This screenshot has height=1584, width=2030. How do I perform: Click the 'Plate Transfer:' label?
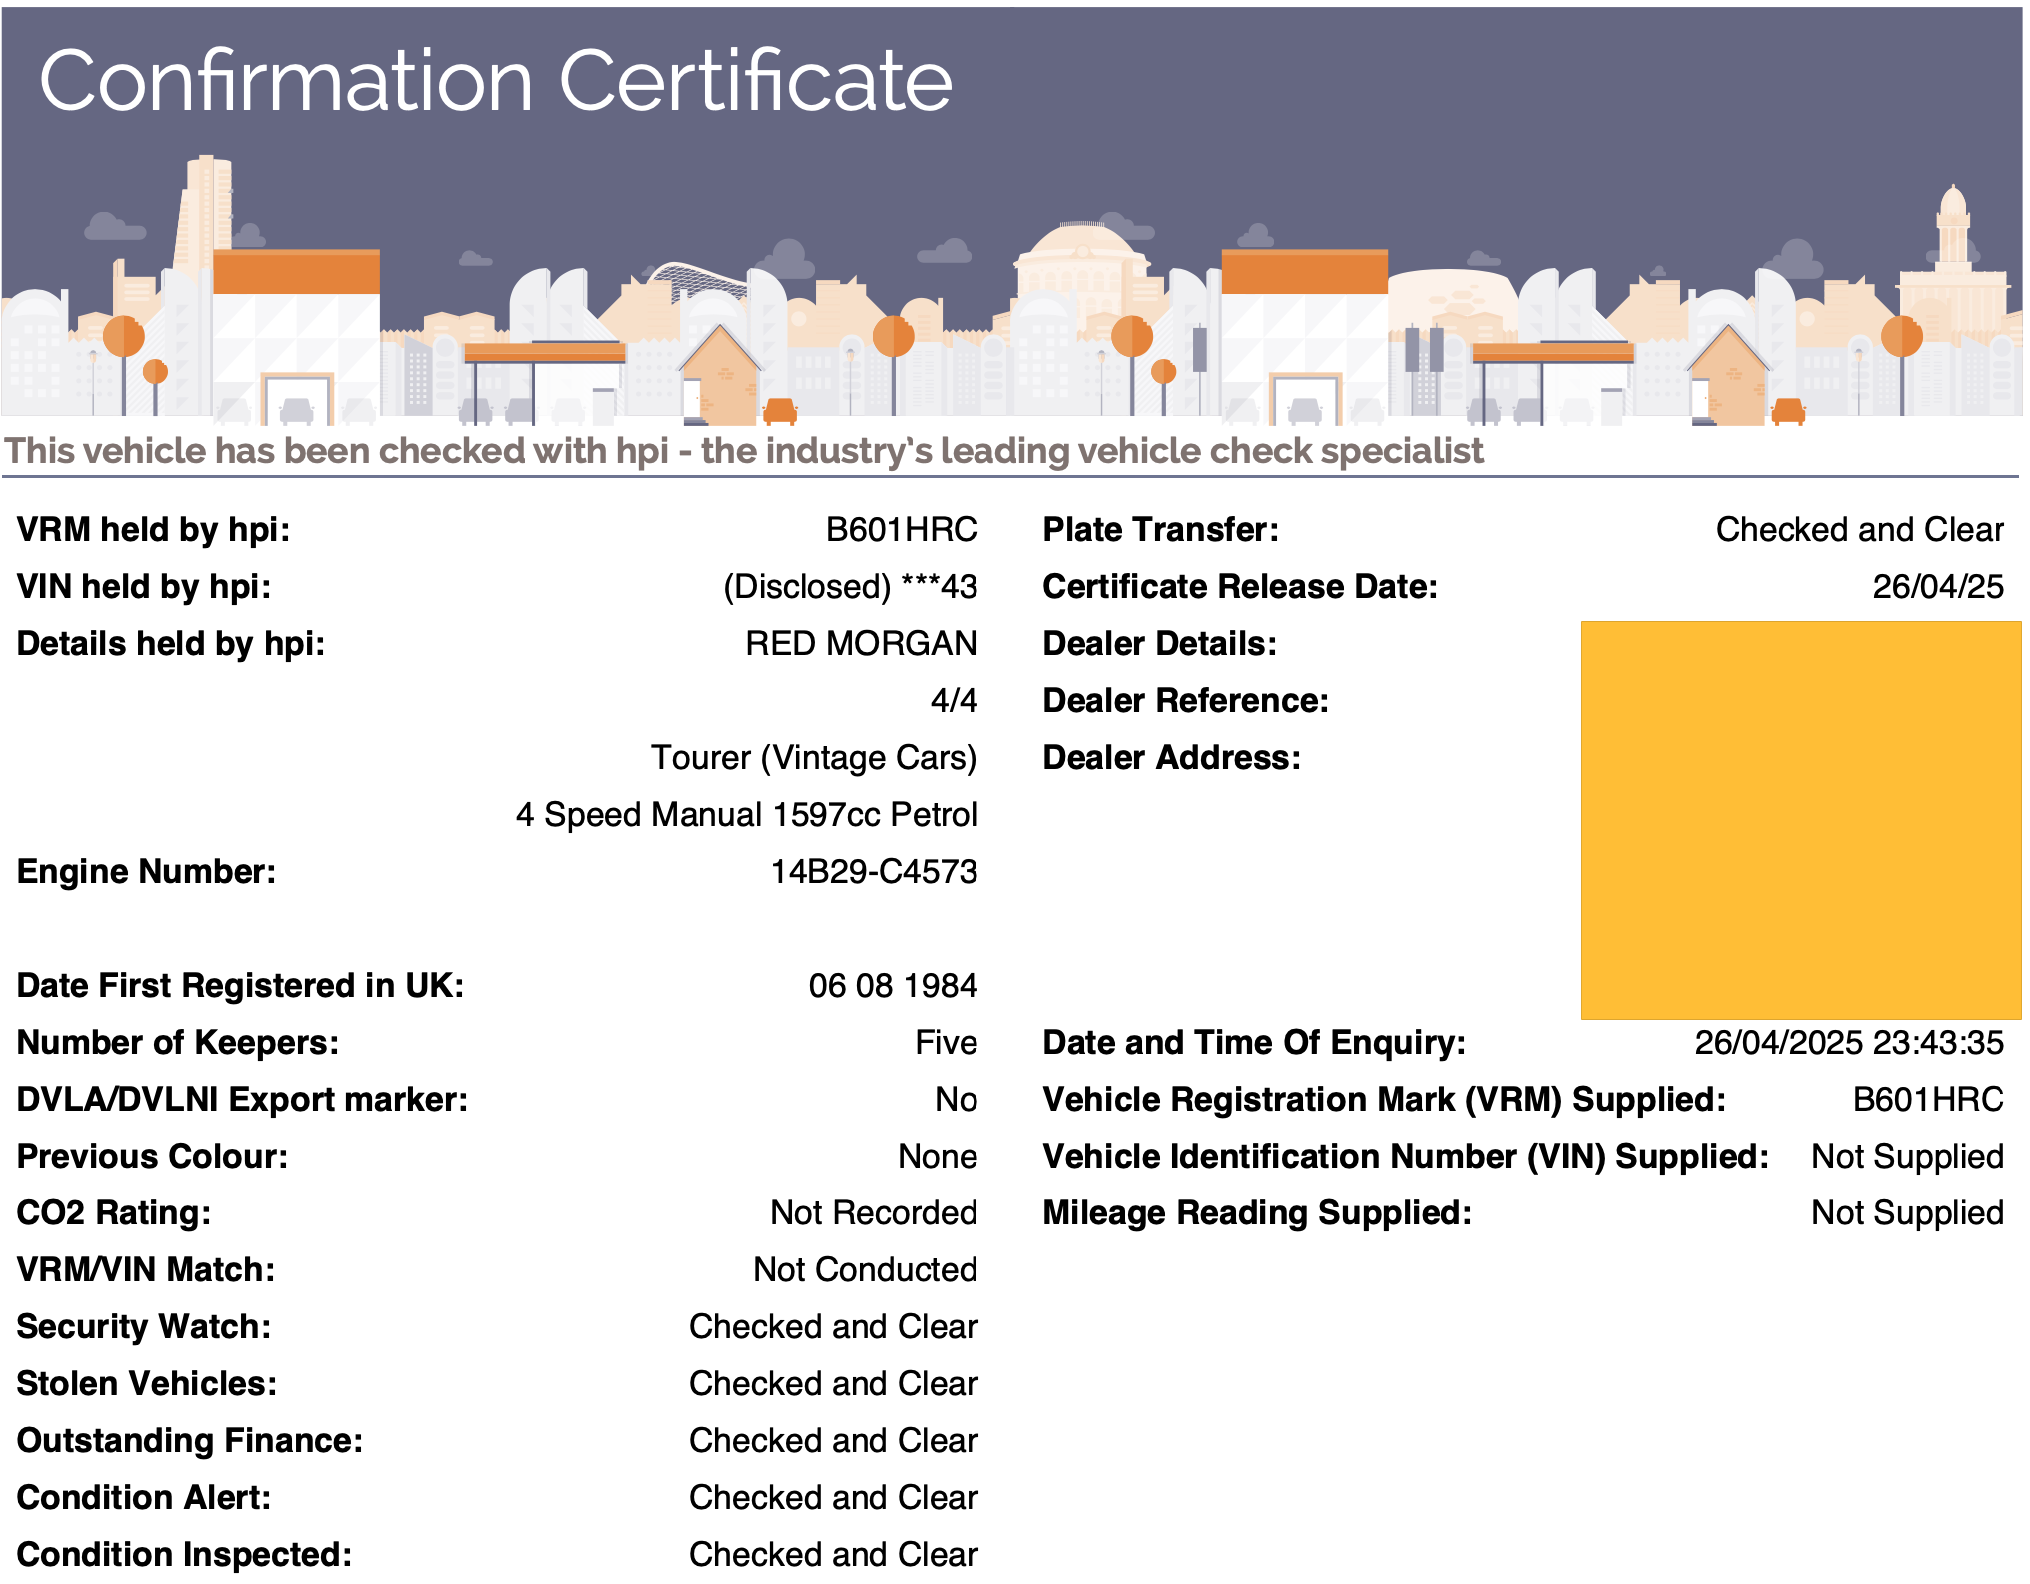click(x=1160, y=529)
